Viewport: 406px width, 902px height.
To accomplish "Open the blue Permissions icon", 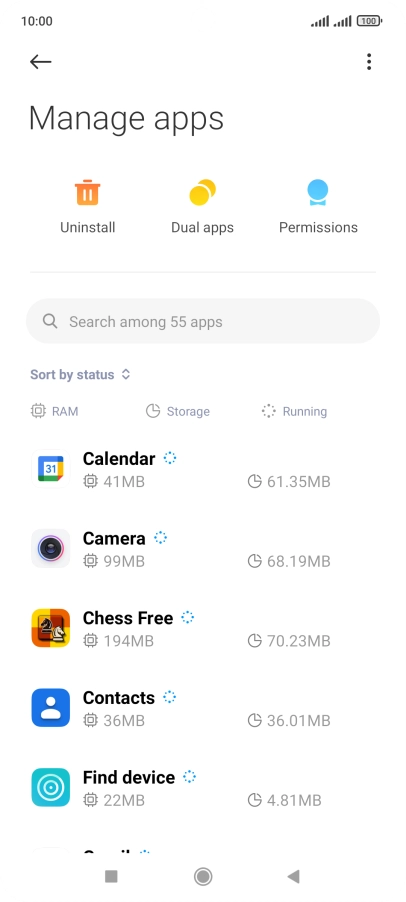I will 317,193.
